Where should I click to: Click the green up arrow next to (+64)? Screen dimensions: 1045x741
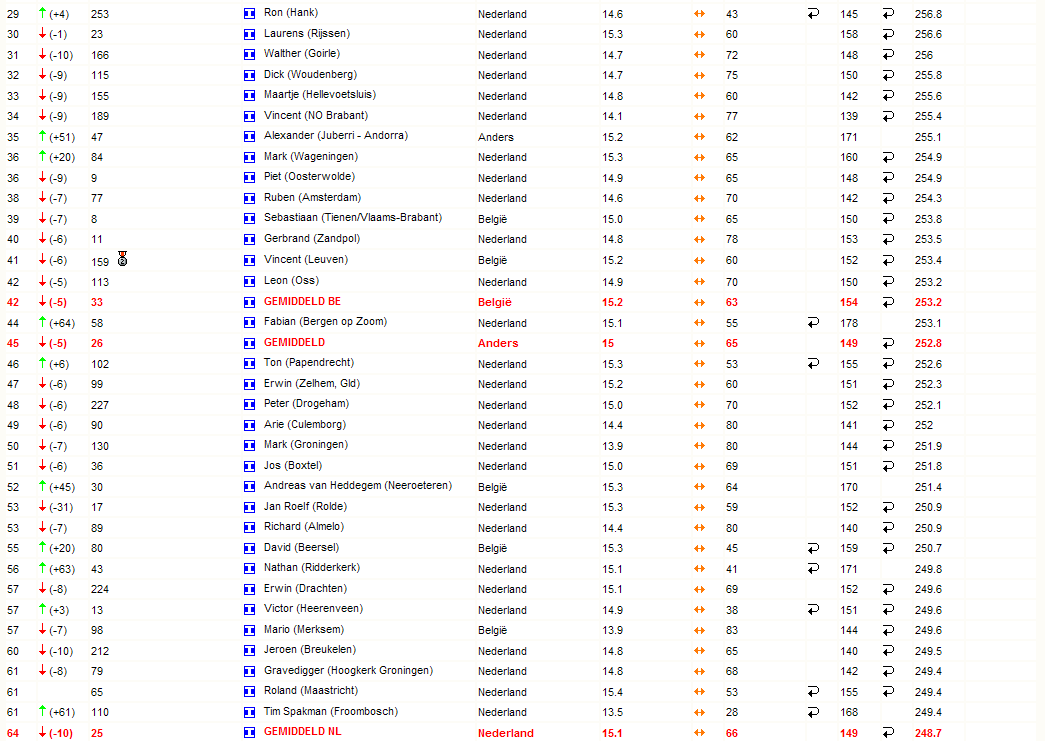coord(43,322)
